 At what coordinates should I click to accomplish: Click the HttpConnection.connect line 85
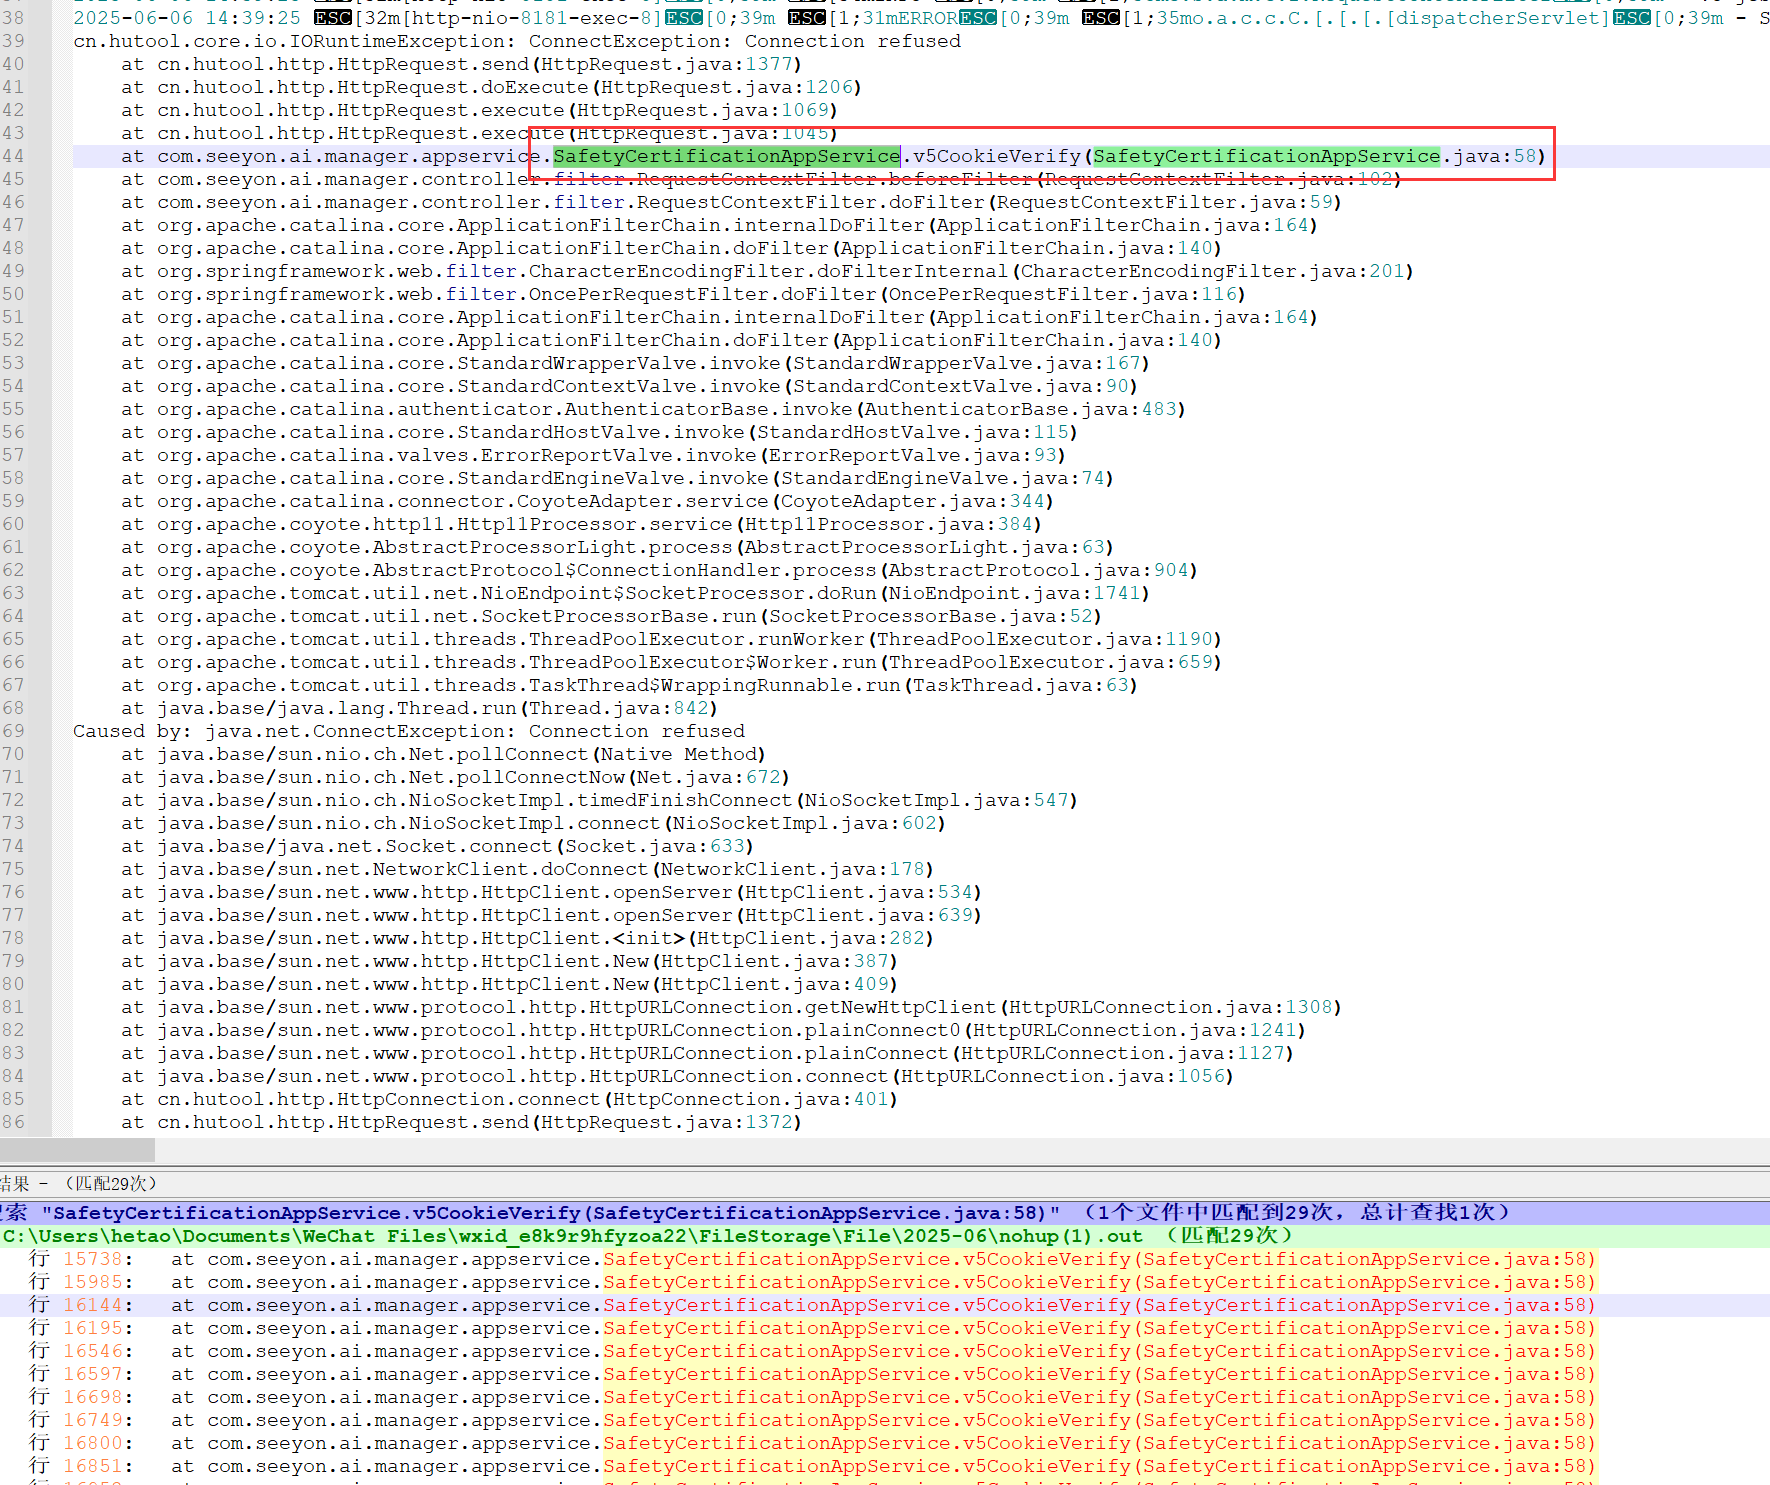[526, 1099]
